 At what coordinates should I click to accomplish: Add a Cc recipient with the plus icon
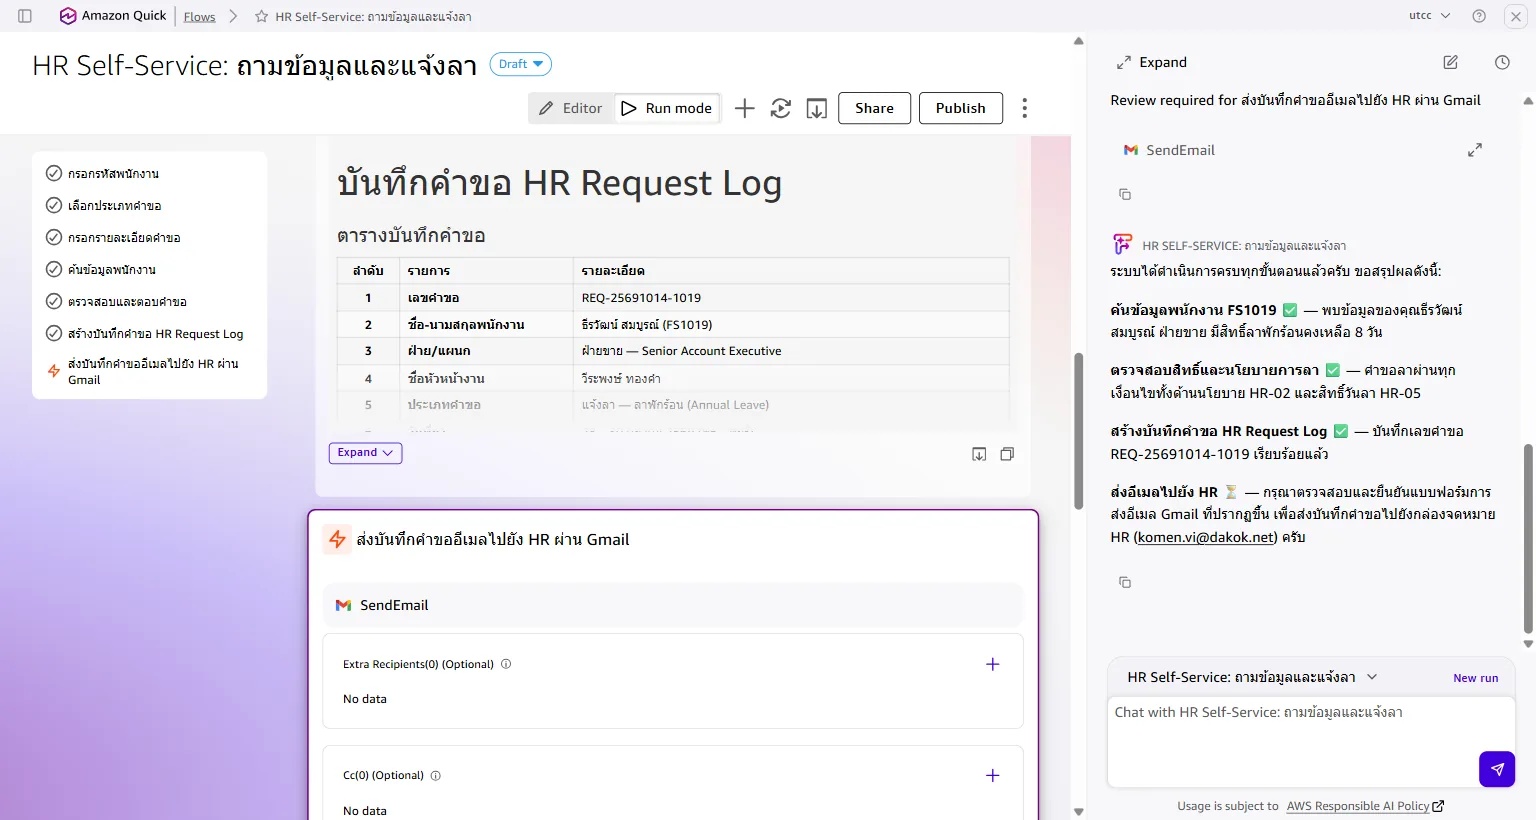(x=992, y=775)
